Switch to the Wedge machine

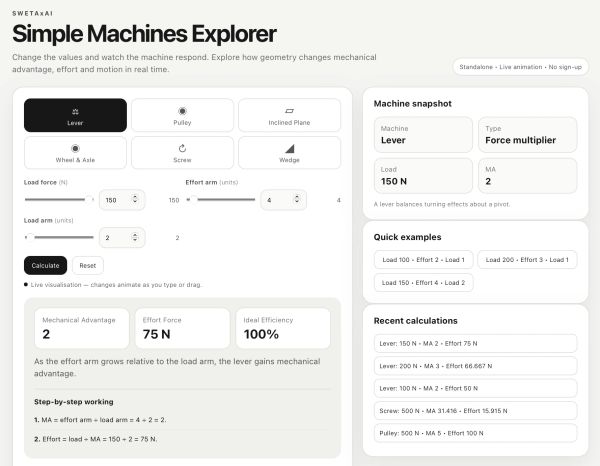(x=289, y=153)
